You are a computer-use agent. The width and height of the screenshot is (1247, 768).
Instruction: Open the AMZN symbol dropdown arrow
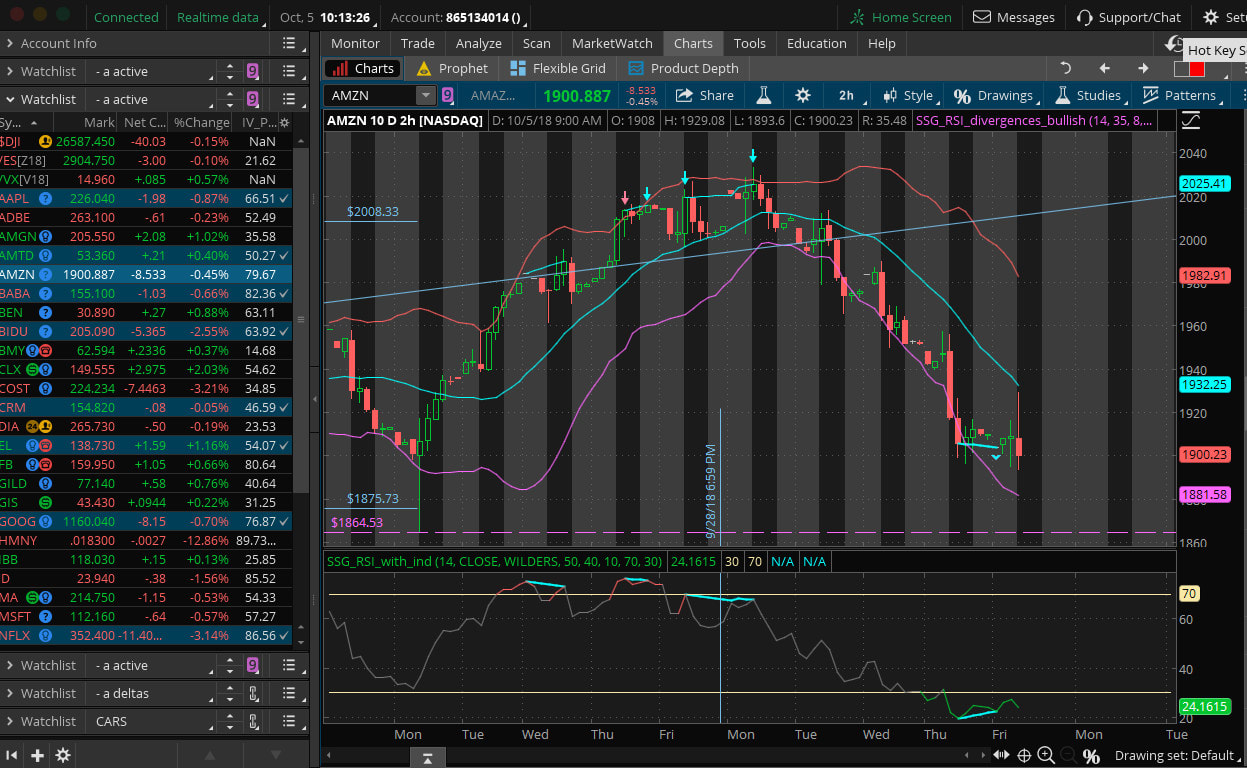pos(425,95)
